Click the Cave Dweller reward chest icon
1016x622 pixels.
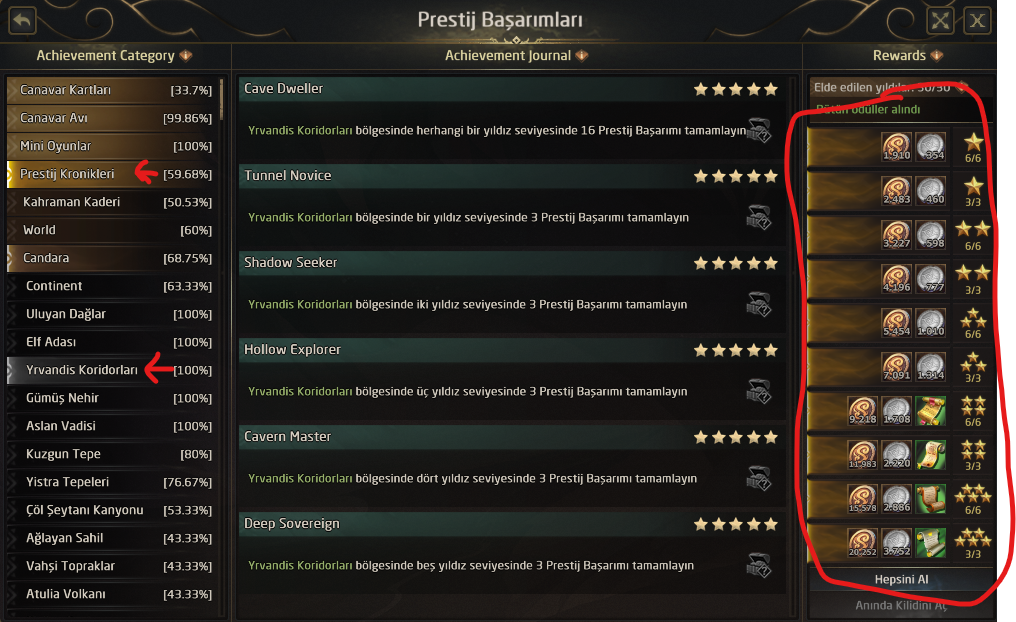click(759, 130)
